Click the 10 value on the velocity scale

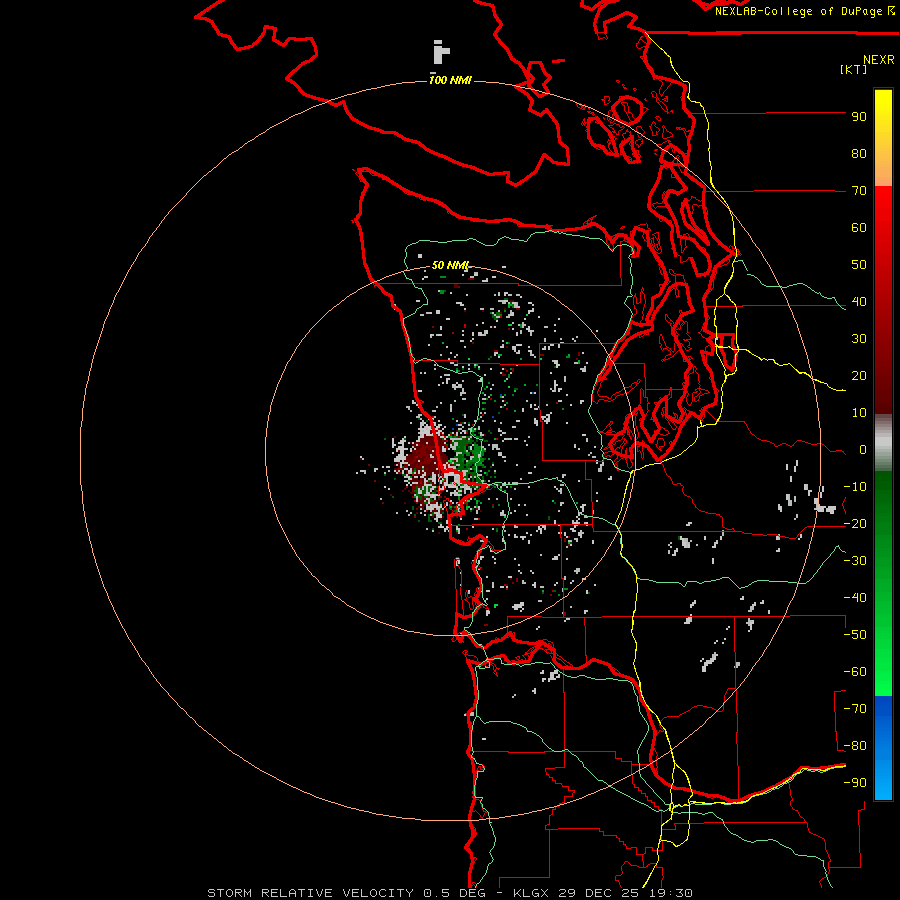[859, 413]
